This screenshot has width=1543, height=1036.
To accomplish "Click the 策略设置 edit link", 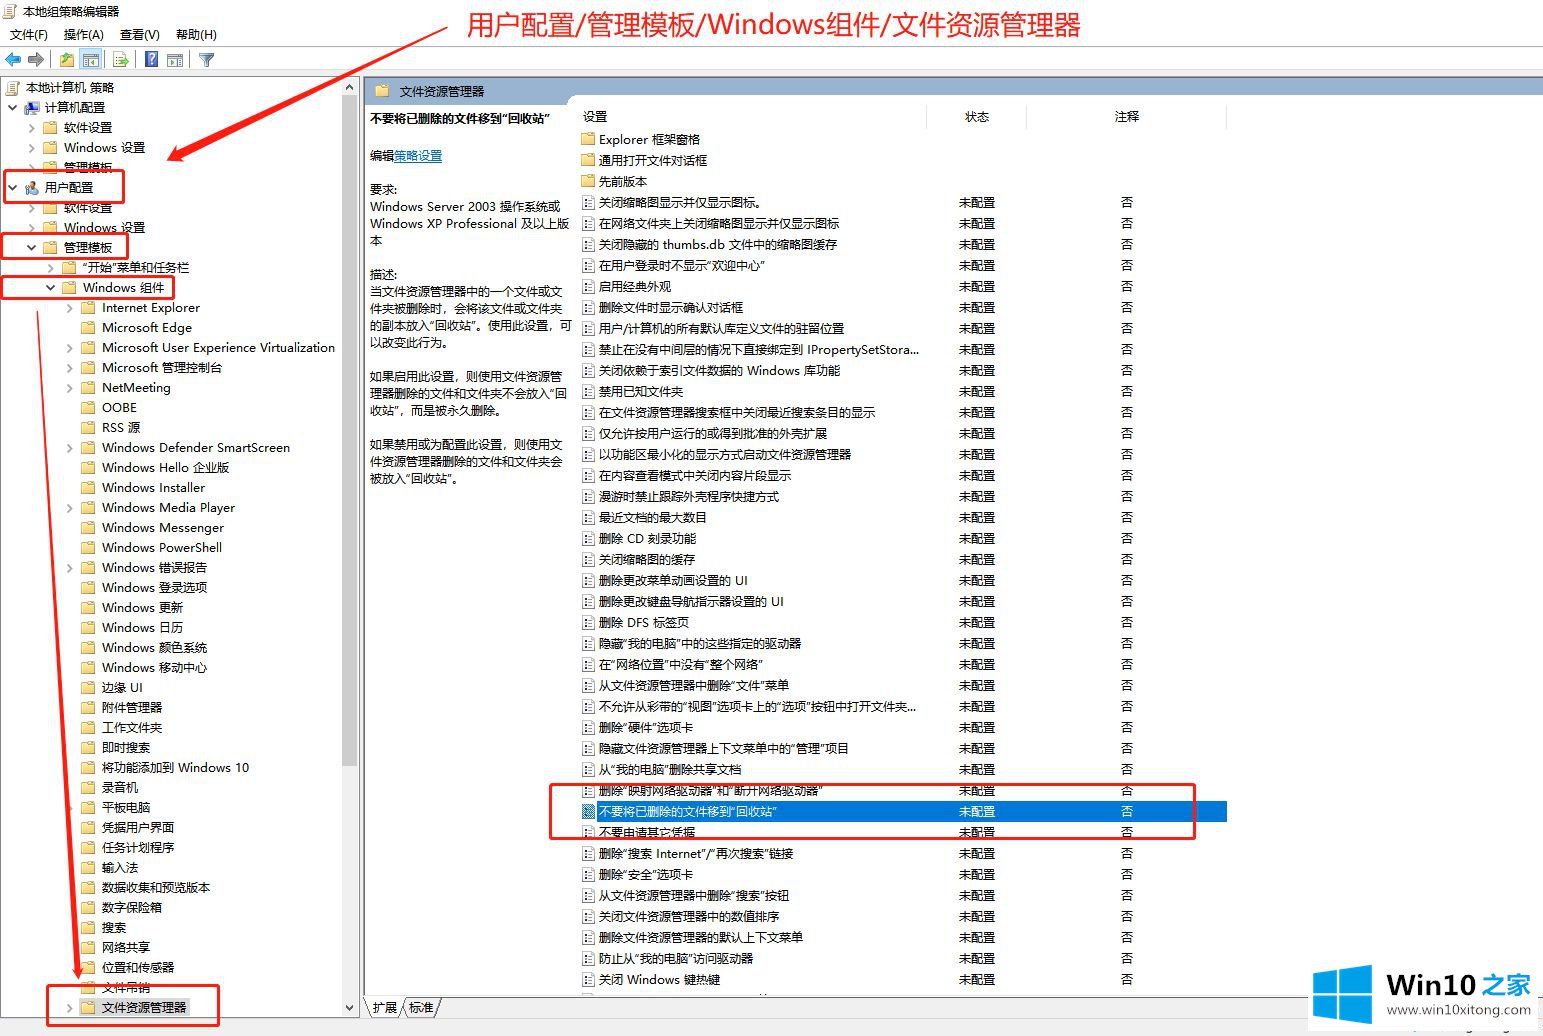I will click(x=418, y=156).
